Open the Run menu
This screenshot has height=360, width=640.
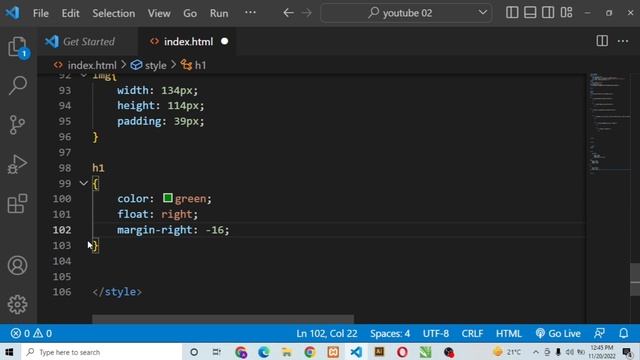(219, 13)
